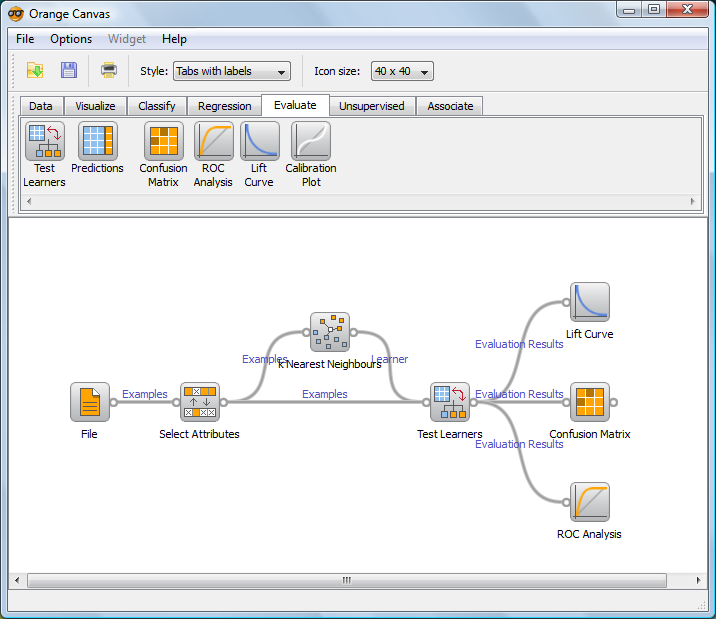Image resolution: width=716 pixels, height=619 pixels.
Task: Click canvas horizontal scrollbar right arrow
Action: pyautogui.click(x=698, y=580)
